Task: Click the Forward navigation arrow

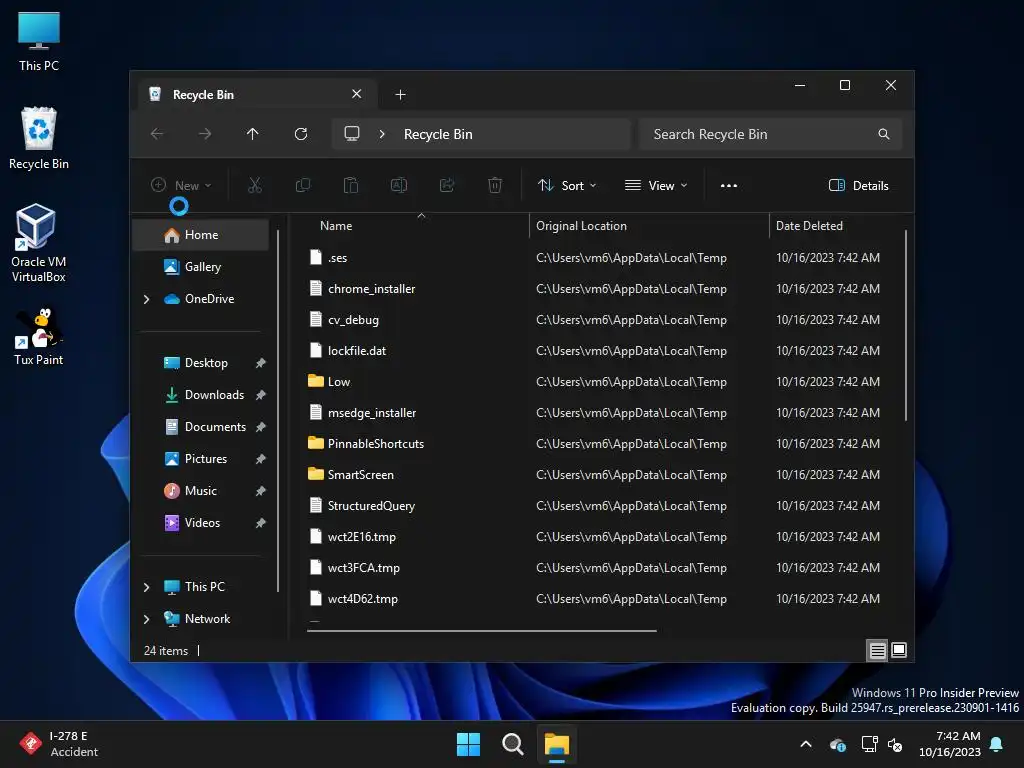Action: pyautogui.click(x=205, y=134)
